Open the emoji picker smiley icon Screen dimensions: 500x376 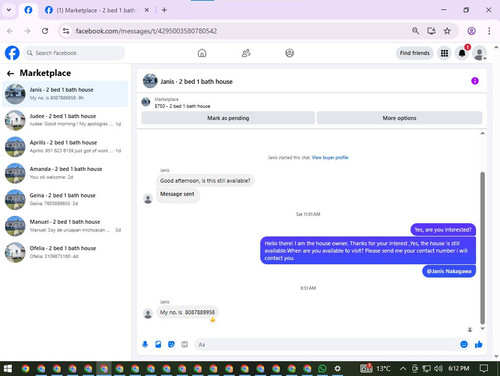tap(464, 344)
